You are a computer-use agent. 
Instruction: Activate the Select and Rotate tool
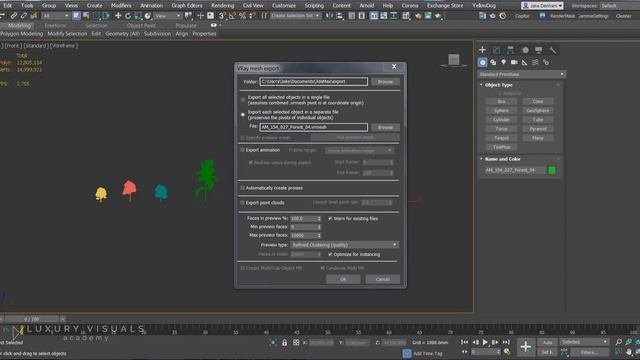point(128,16)
